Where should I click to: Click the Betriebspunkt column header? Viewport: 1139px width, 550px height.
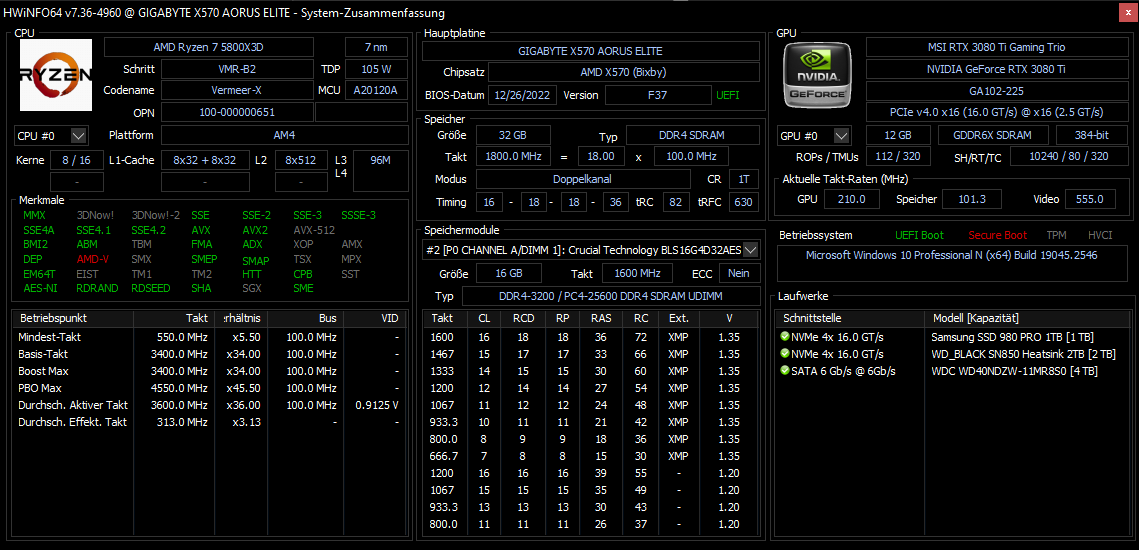pyautogui.click(x=73, y=318)
